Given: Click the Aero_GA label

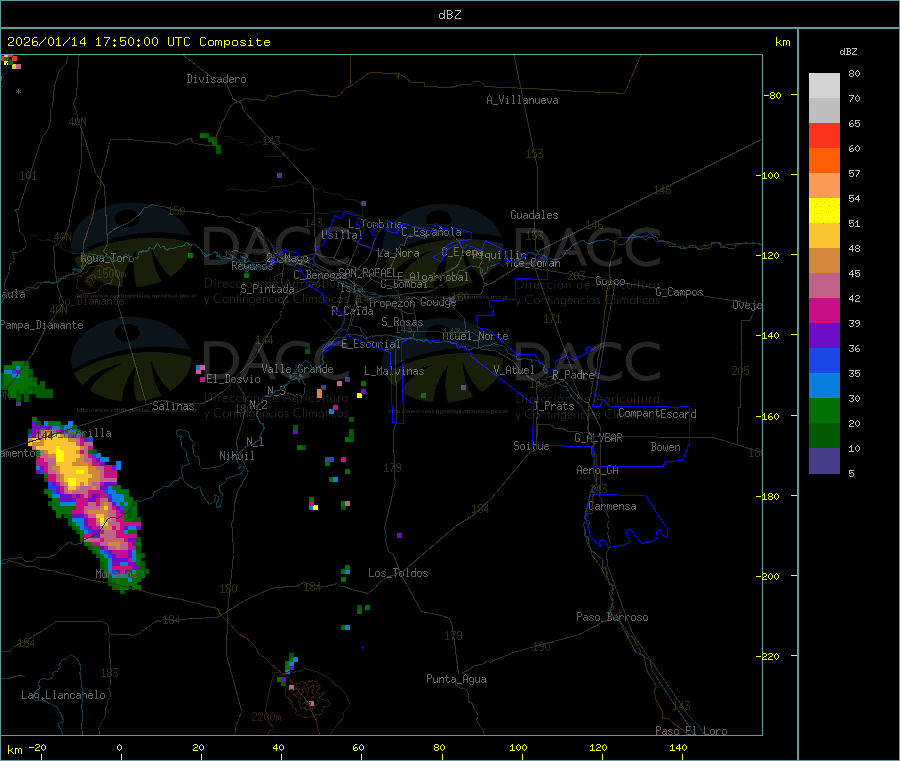Looking at the screenshot, I should 598,470.
